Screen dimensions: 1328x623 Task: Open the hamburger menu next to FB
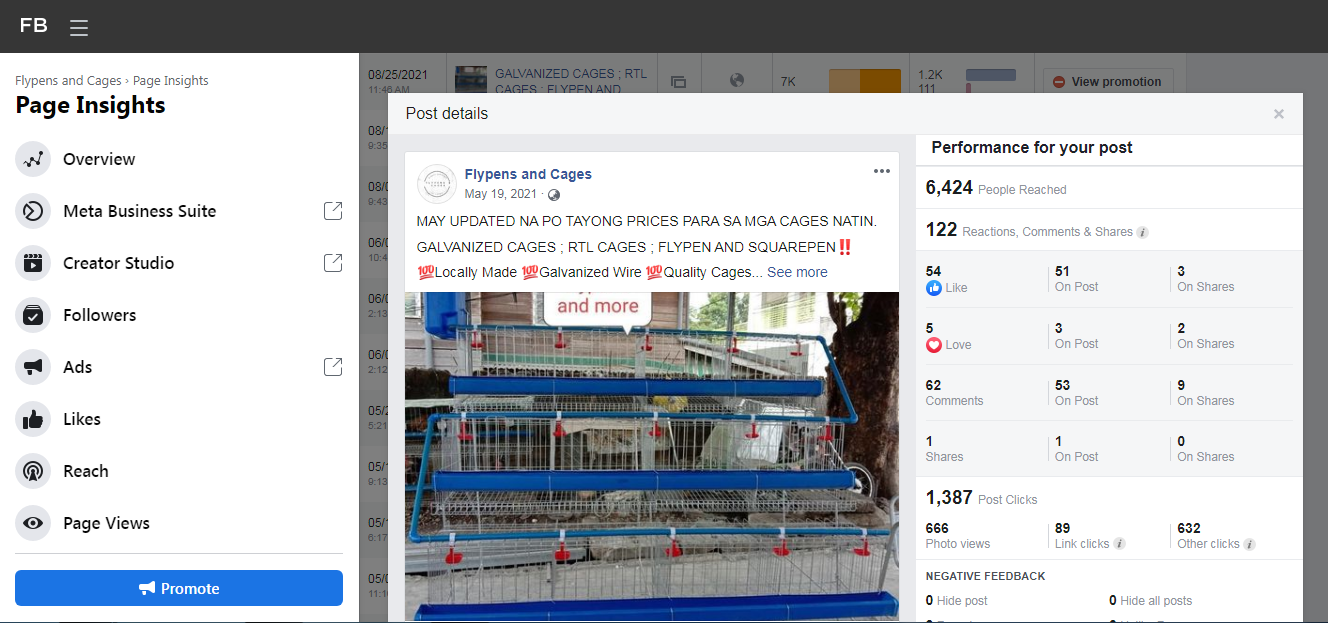pyautogui.click(x=79, y=28)
